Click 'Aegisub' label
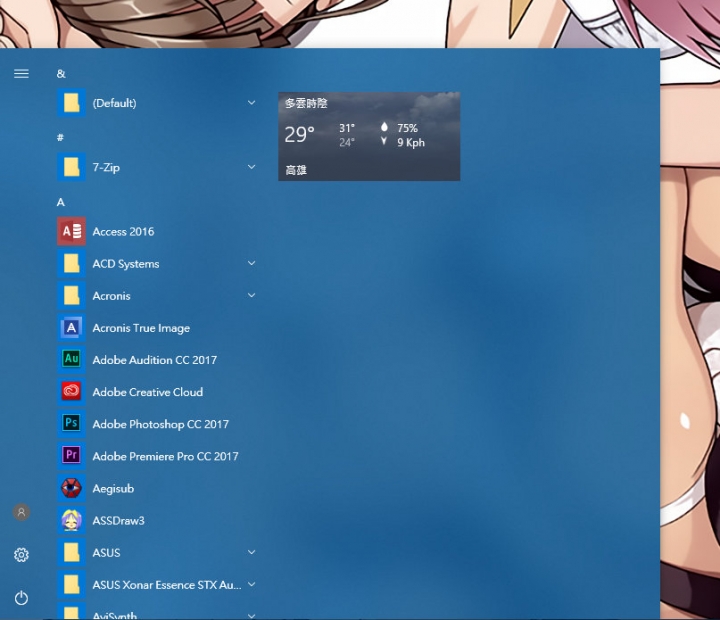The height and width of the screenshot is (620, 720). pyautogui.click(x=113, y=489)
